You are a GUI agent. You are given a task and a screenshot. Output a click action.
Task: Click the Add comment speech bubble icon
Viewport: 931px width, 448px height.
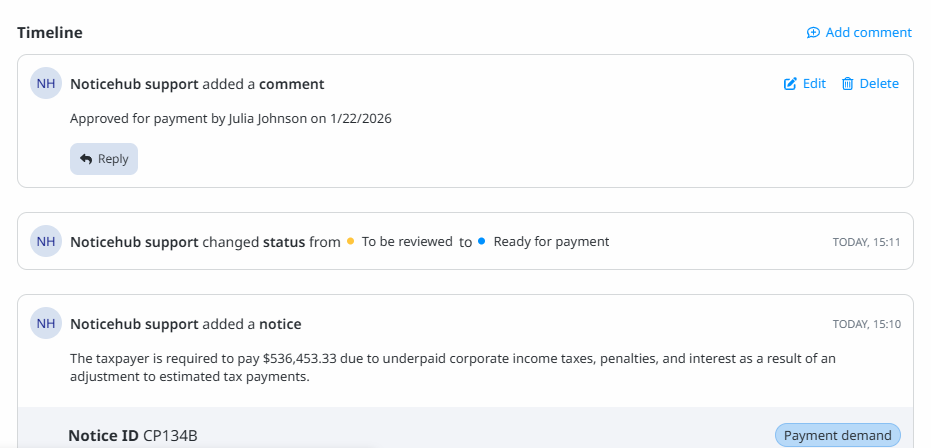813,33
